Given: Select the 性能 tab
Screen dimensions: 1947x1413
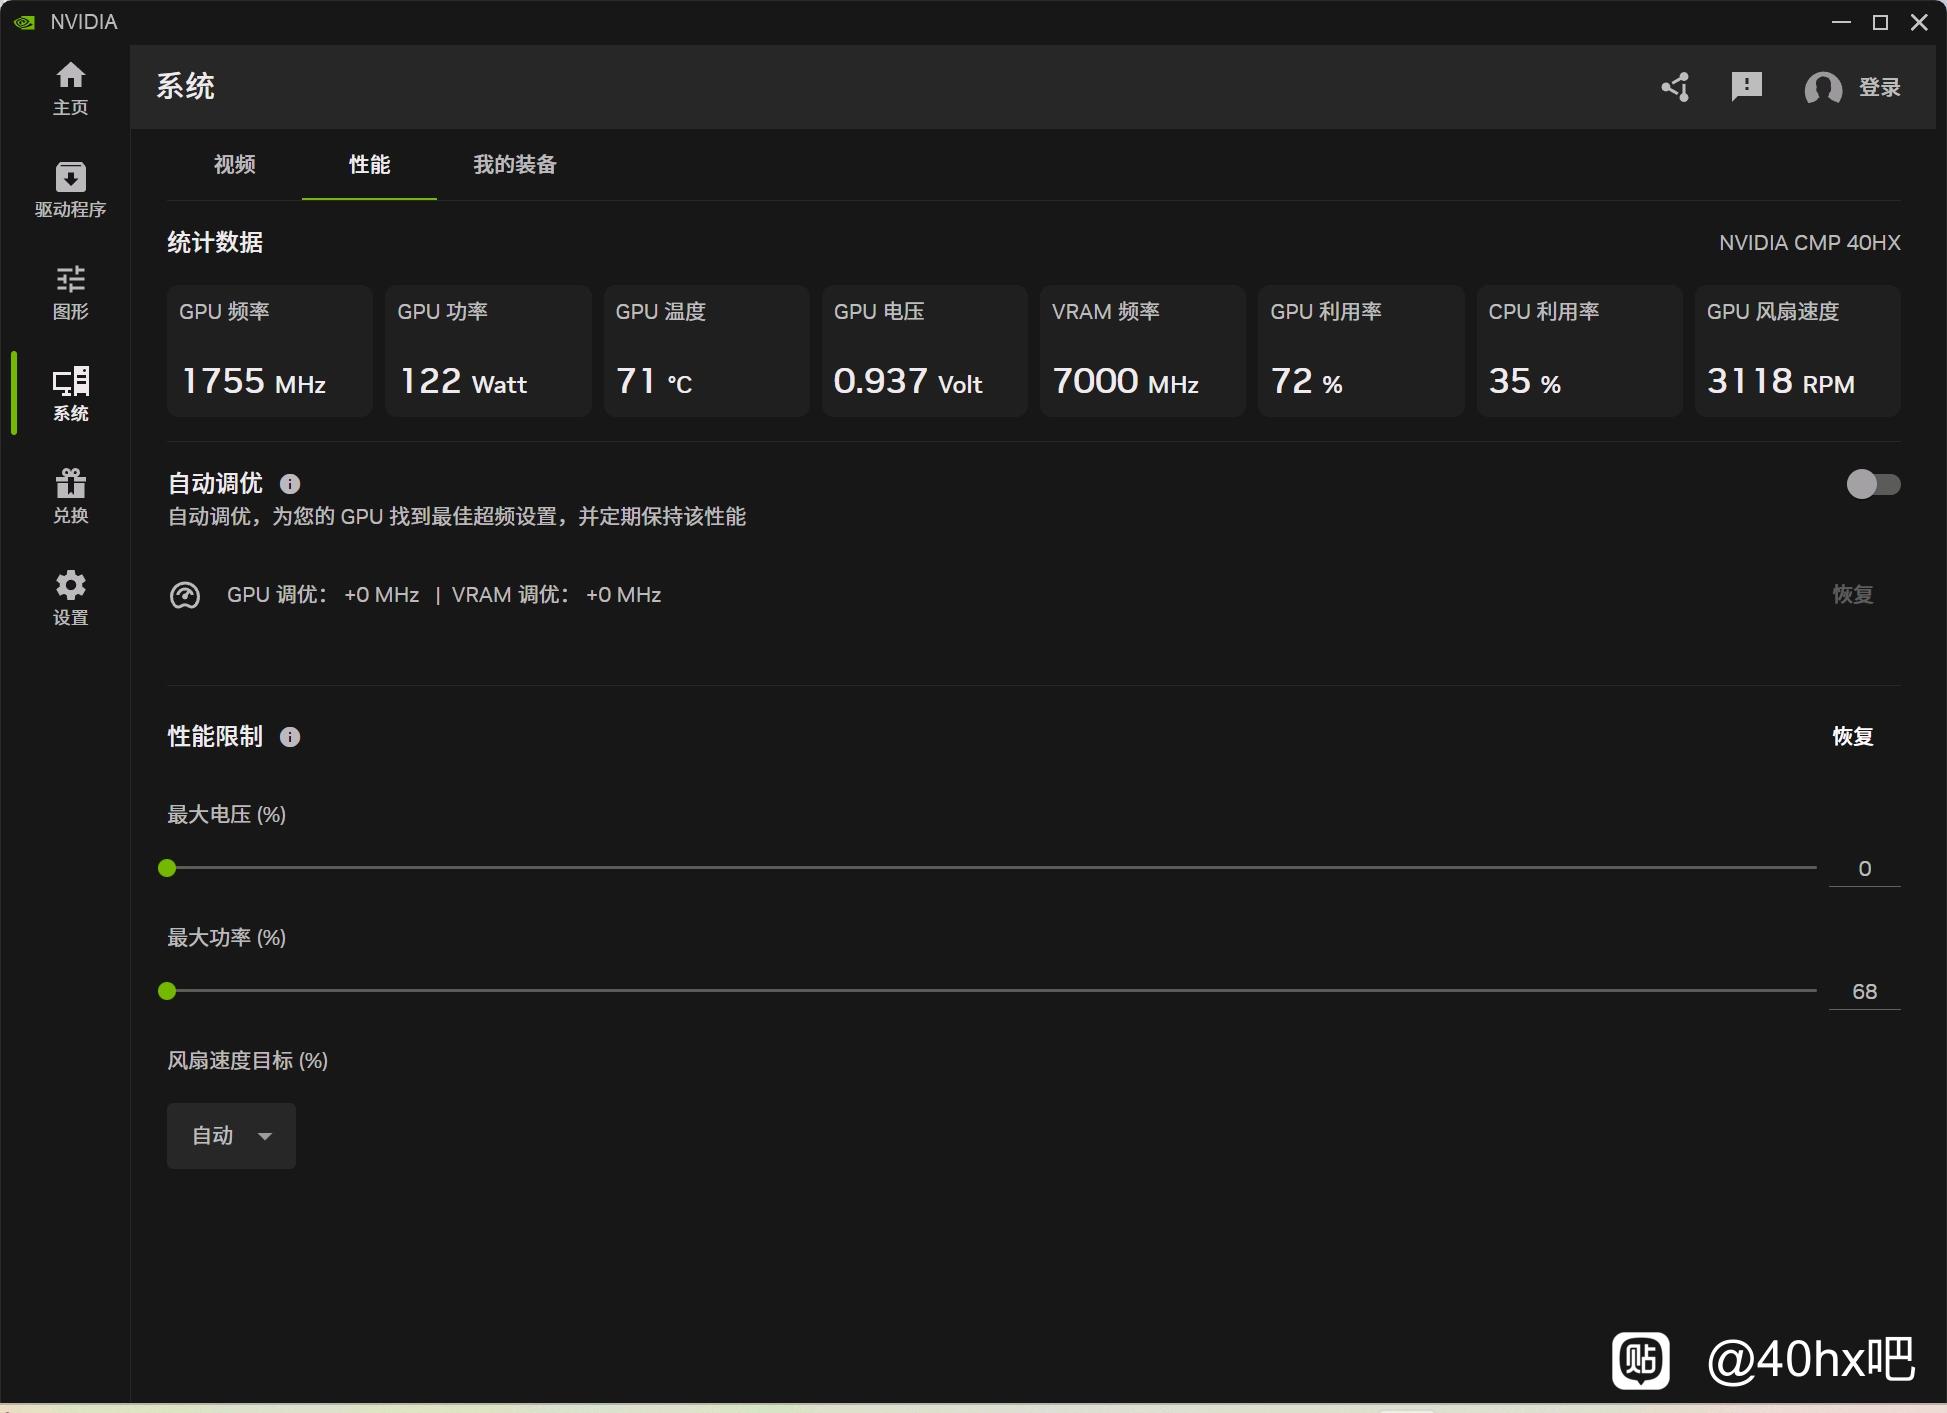Looking at the screenshot, I should click(369, 165).
